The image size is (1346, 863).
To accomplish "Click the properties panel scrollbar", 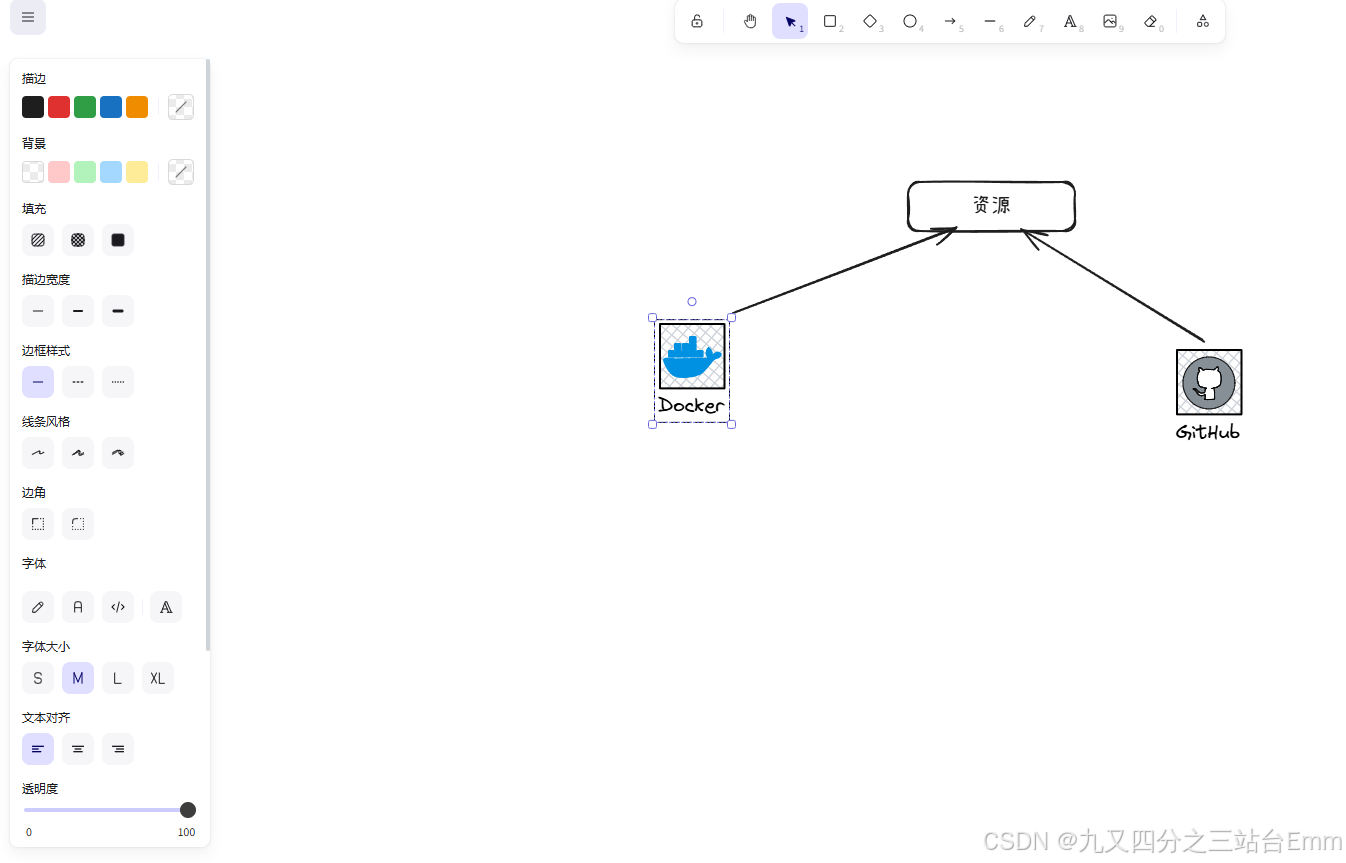I will click(208, 355).
